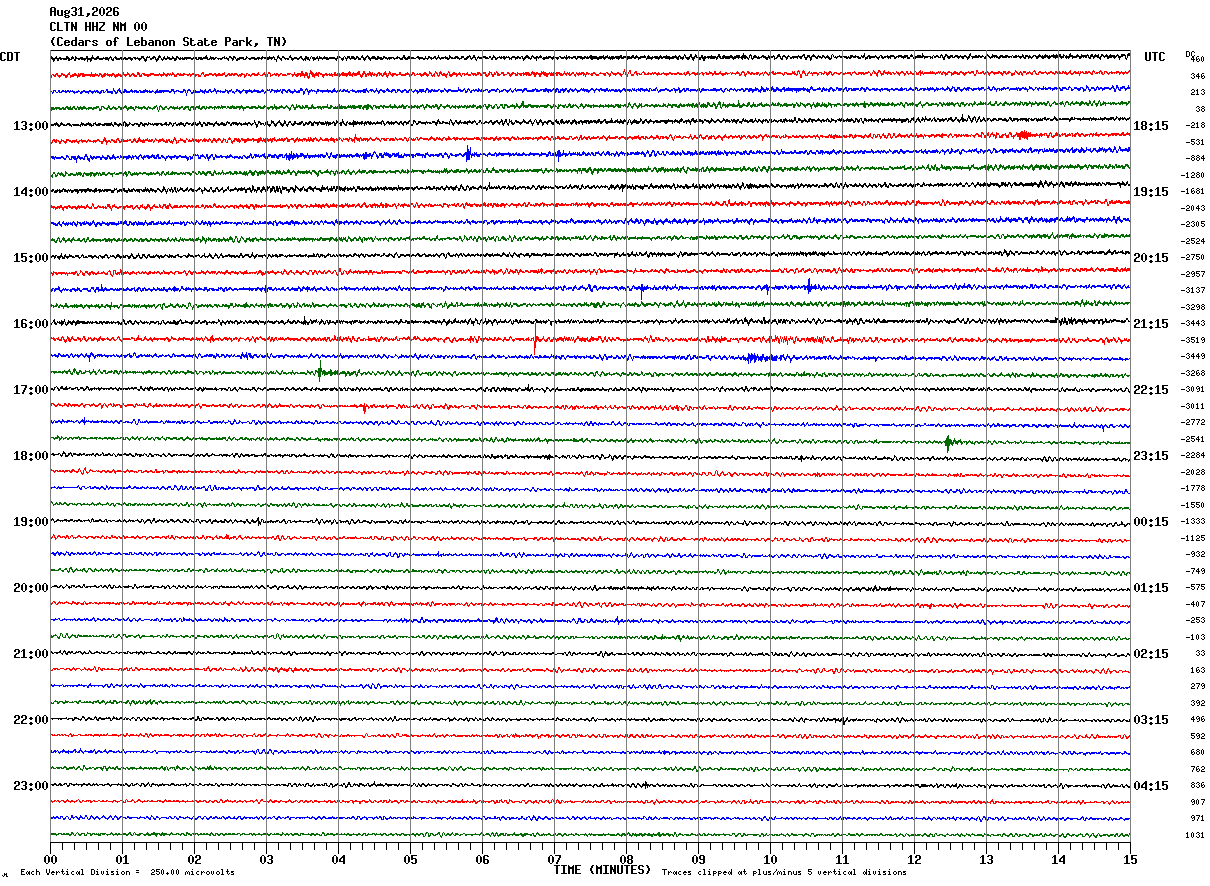Click the green spike near minute 12.5
This screenshot has height=886, width=1210.
[948, 442]
